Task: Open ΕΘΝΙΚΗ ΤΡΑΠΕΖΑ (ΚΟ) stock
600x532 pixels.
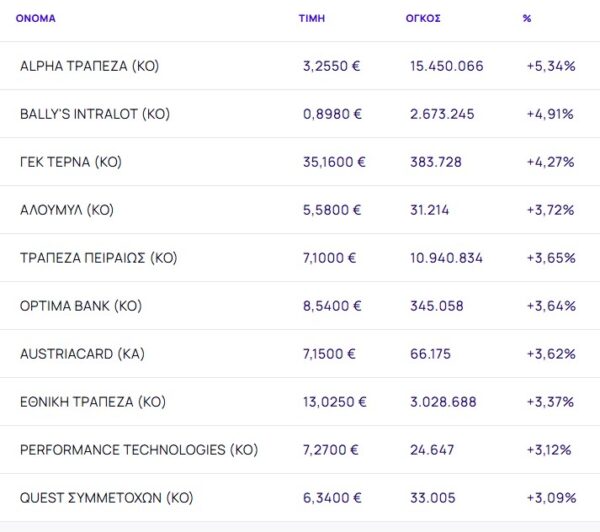Action: pyautogui.click(x=91, y=402)
